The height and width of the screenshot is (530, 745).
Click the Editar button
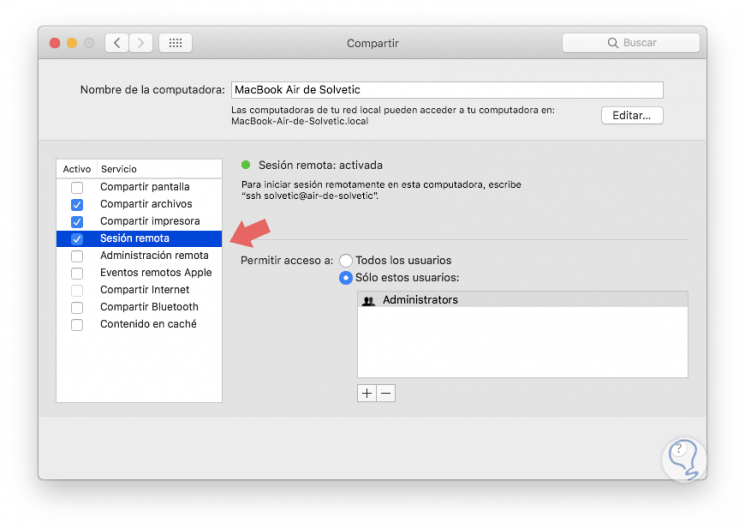[631, 115]
